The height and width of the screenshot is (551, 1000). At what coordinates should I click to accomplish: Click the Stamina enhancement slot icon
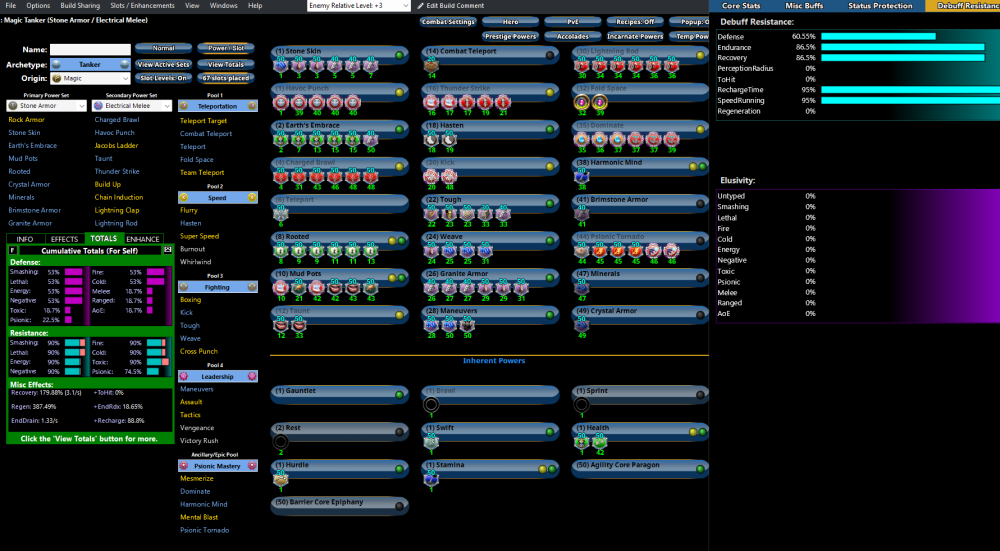pyautogui.click(x=432, y=480)
